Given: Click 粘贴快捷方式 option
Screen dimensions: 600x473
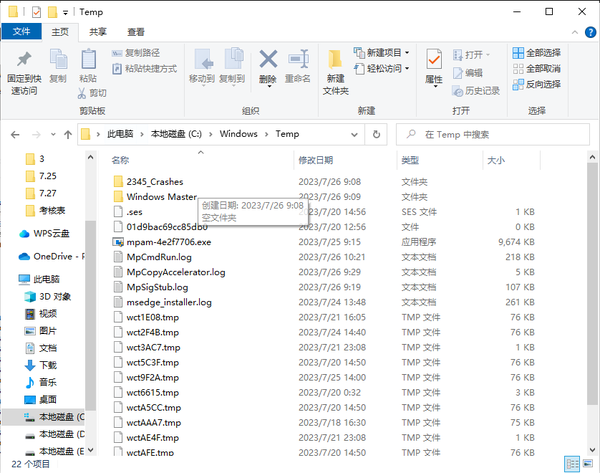Looking at the screenshot, I should point(144,69).
